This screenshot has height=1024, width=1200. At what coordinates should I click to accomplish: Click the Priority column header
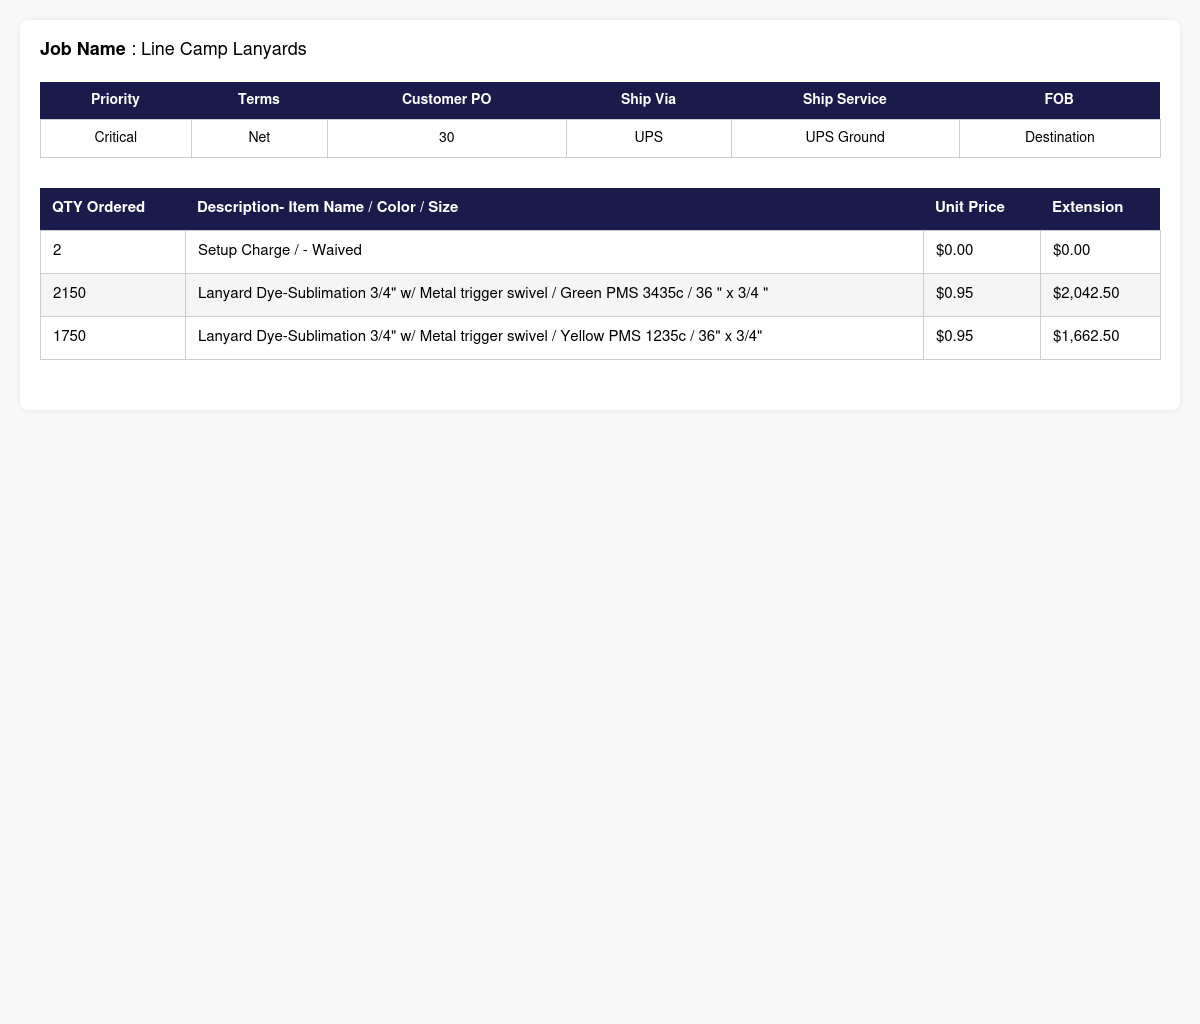115,100
